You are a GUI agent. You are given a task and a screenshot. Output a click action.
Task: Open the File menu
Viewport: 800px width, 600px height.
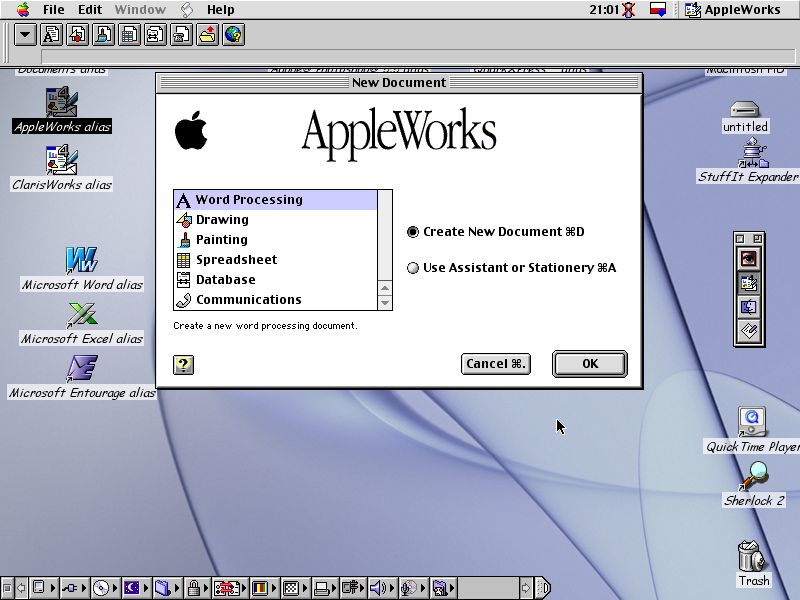(x=54, y=10)
